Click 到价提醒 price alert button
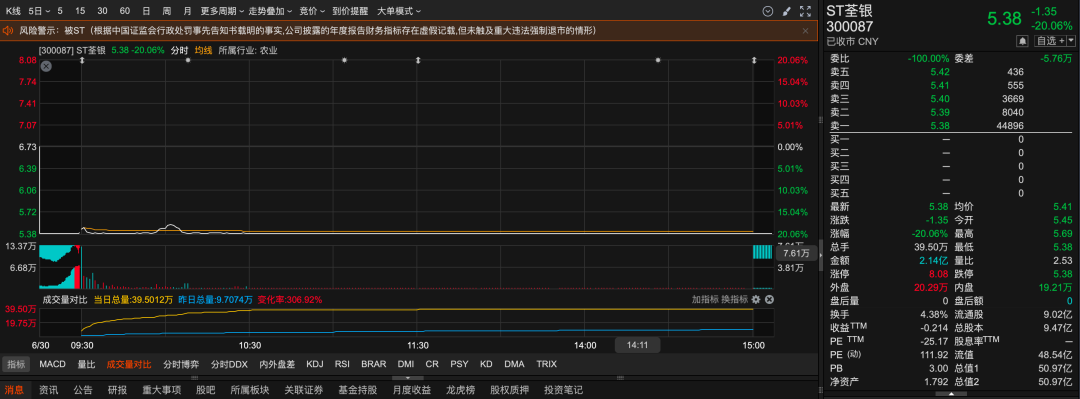This screenshot has height=399, width=1080. 350,11
